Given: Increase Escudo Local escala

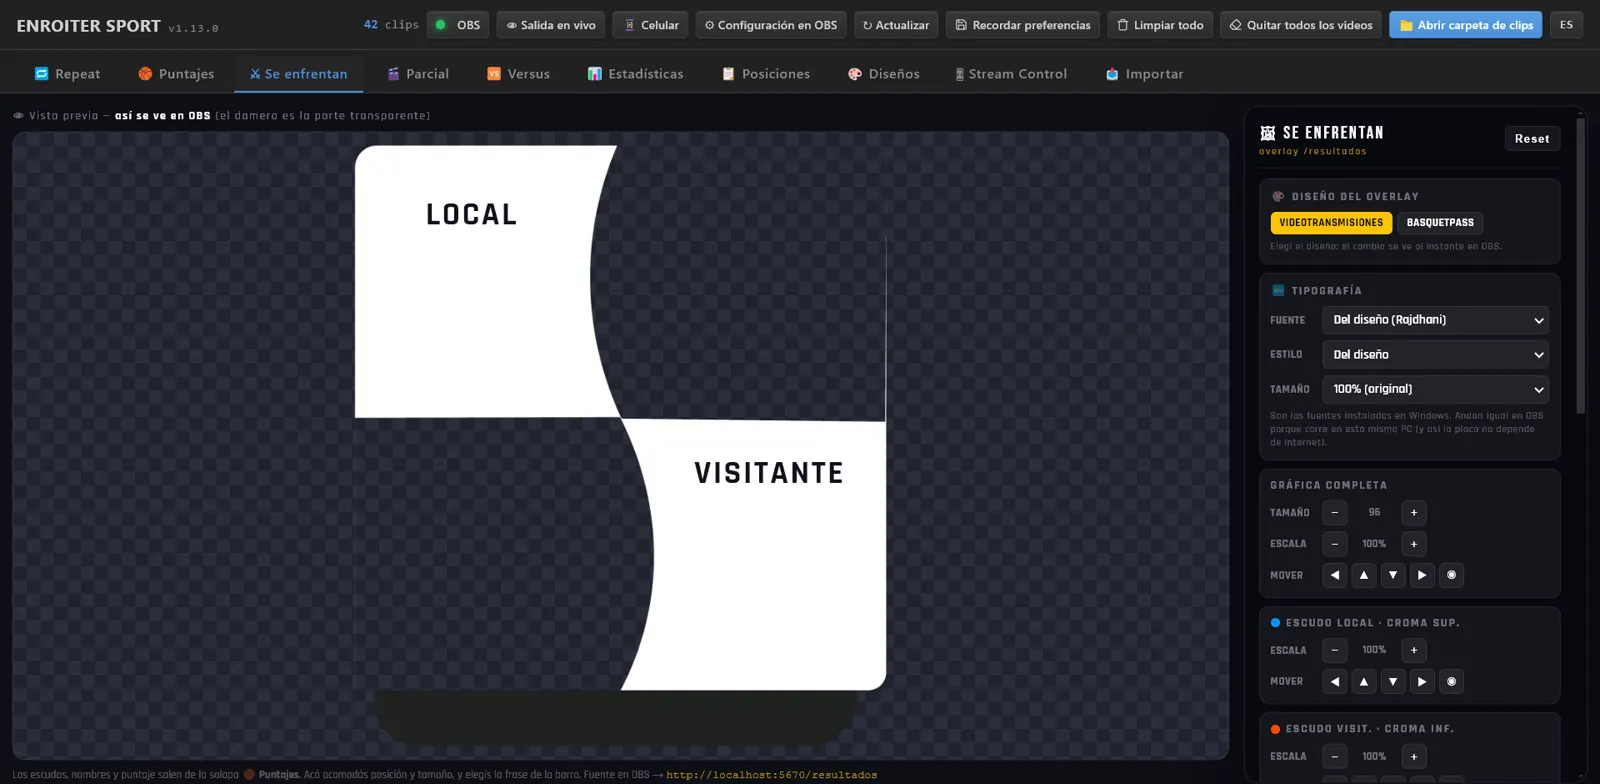Looking at the screenshot, I should coord(1414,650).
